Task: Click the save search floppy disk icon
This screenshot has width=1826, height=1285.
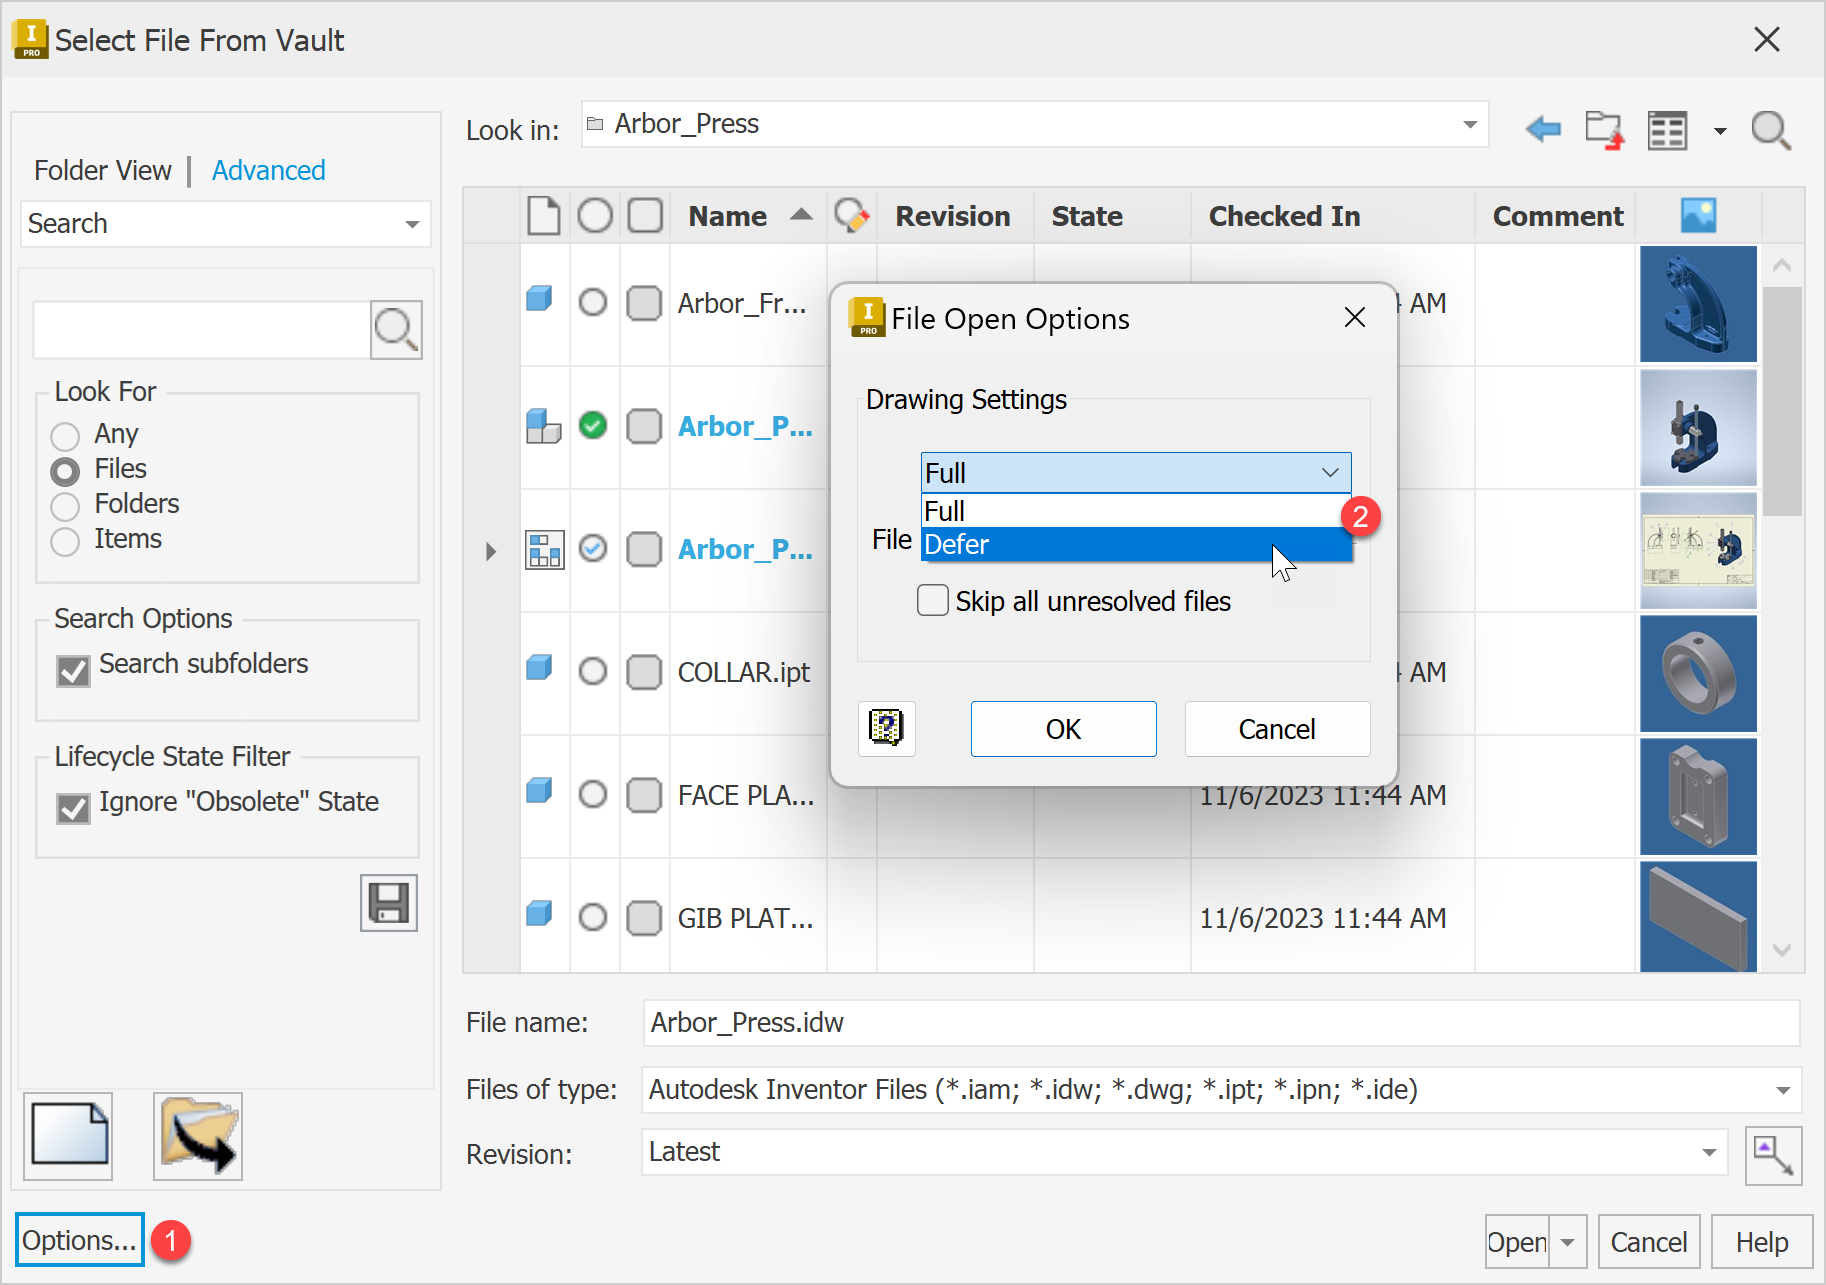Action: point(389,903)
